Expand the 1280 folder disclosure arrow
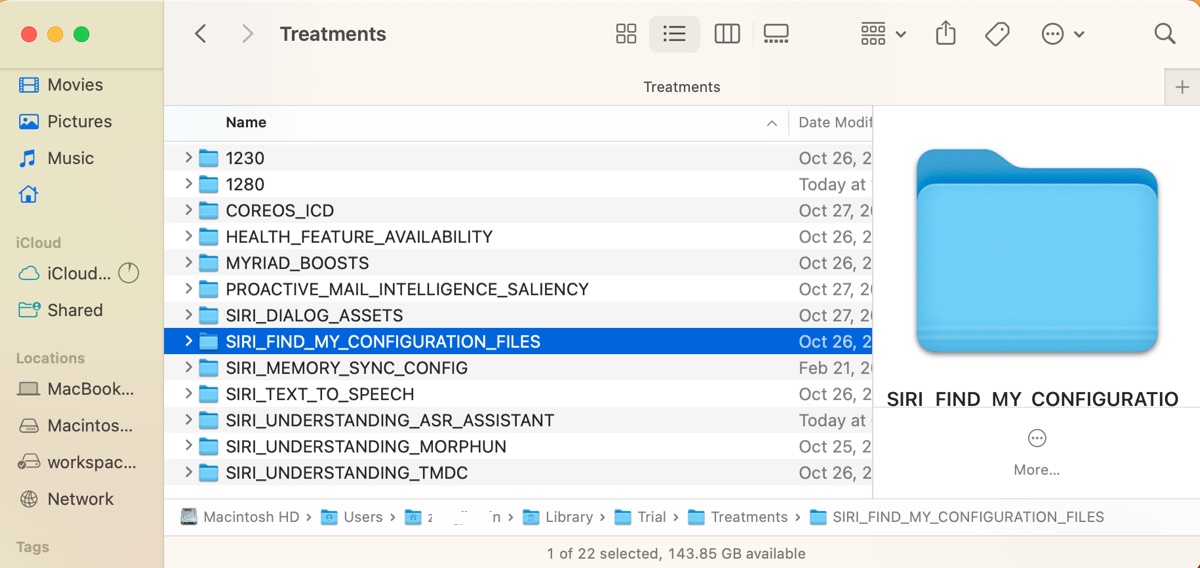This screenshot has height=568, width=1200. [x=188, y=184]
